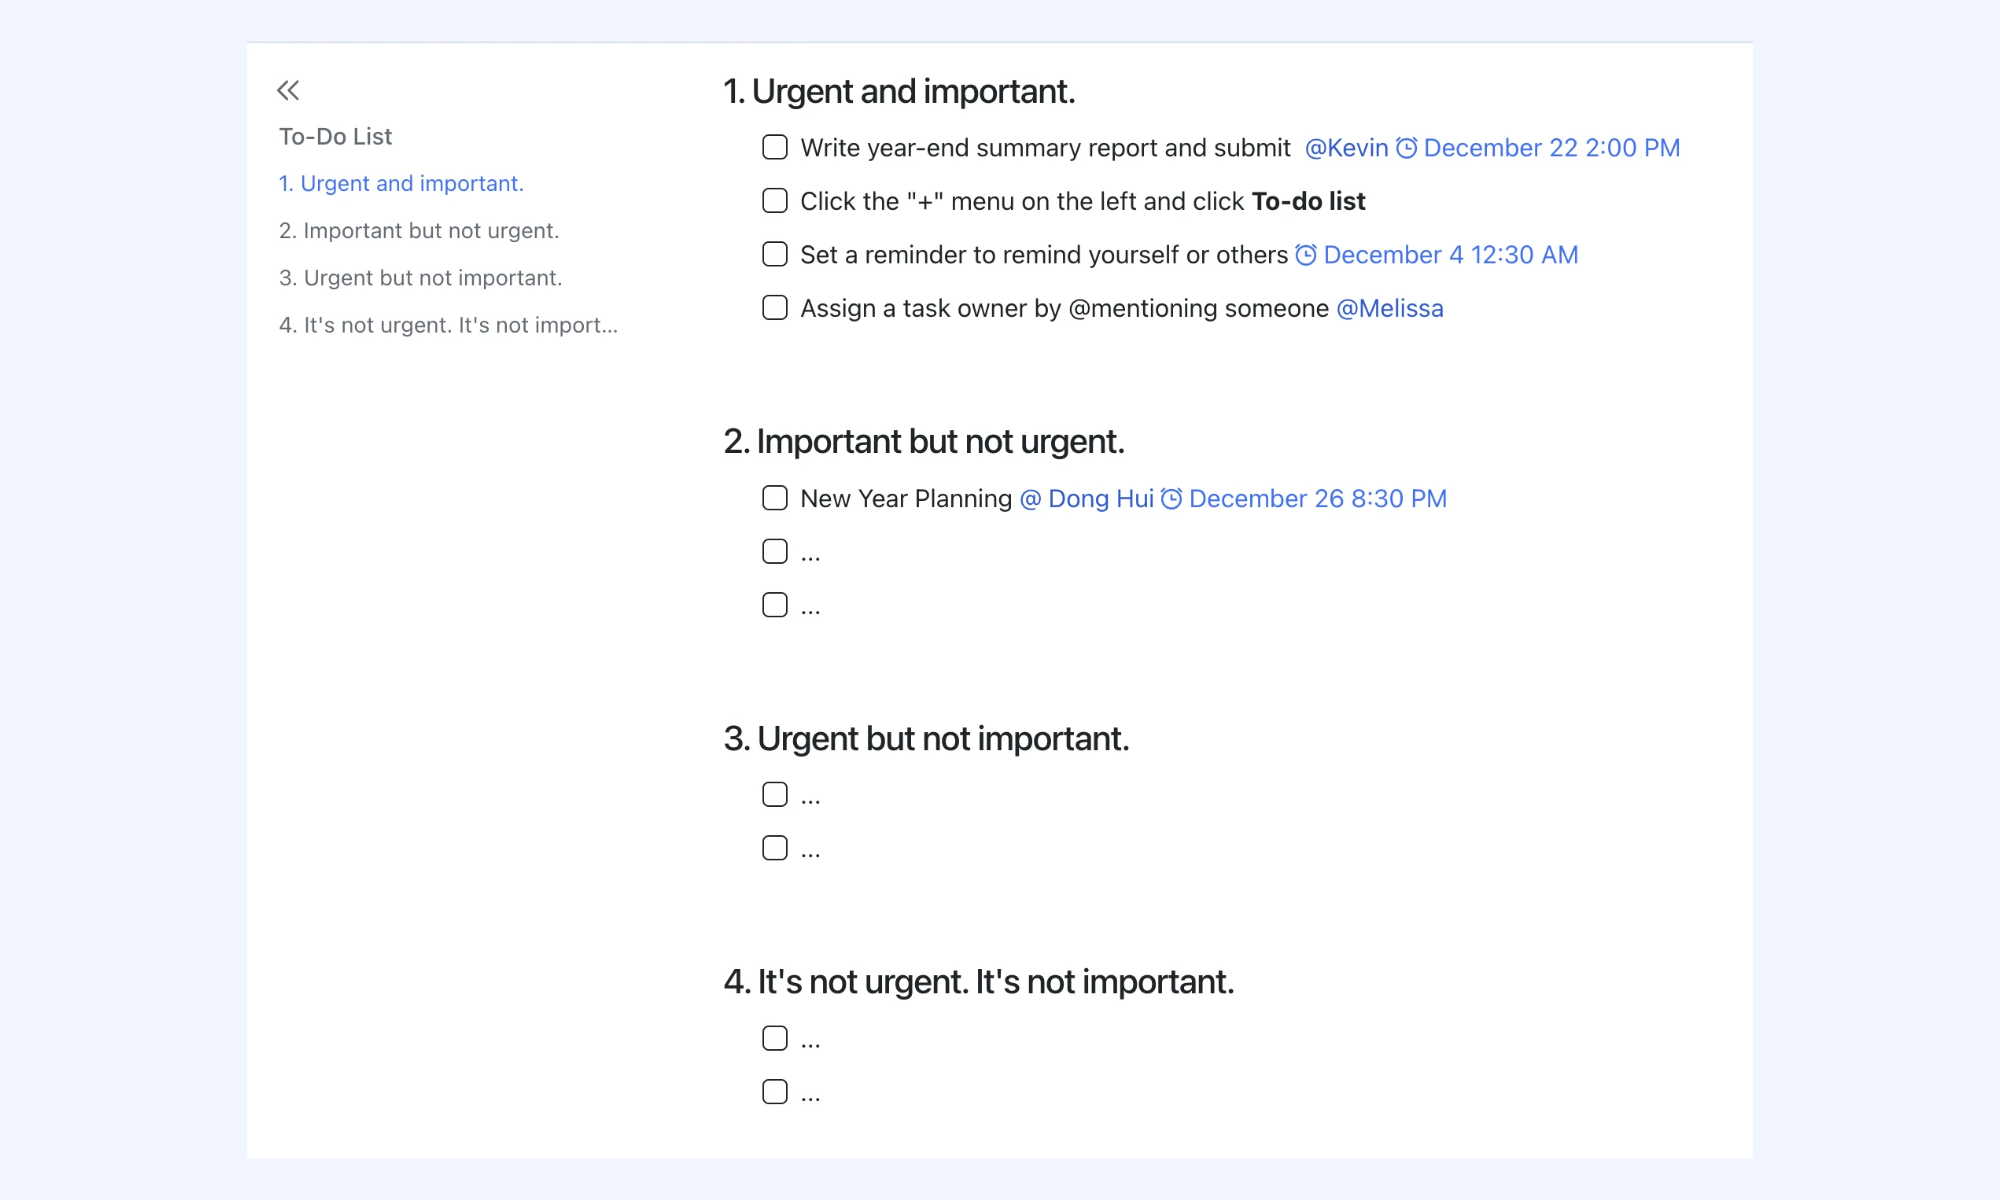This screenshot has height=1200, width=2000.
Task: Click the reminder clock icon before December 4
Action: tap(1306, 255)
